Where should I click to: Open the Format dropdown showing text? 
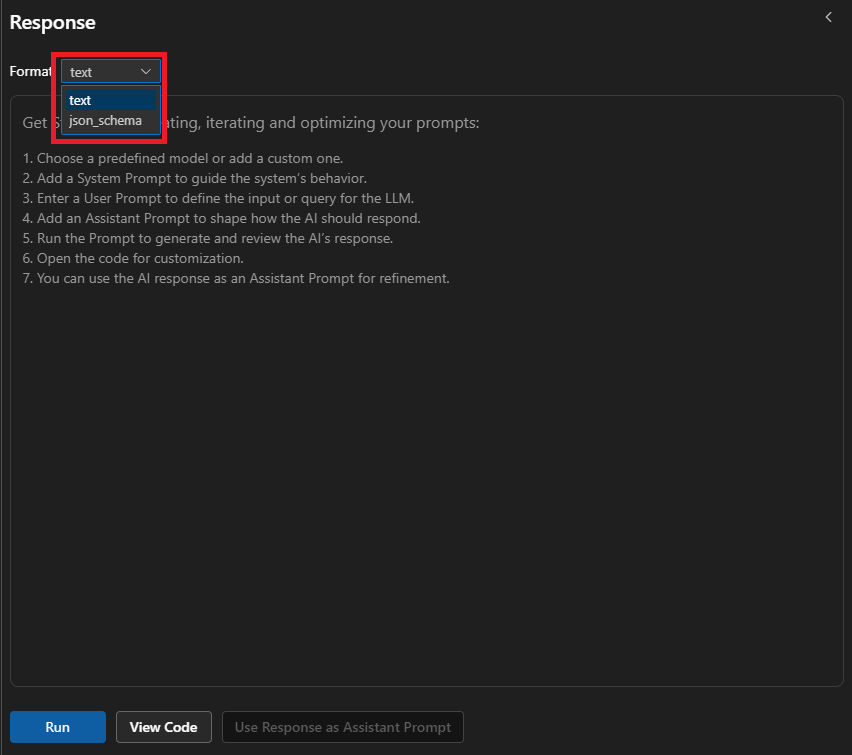111,72
